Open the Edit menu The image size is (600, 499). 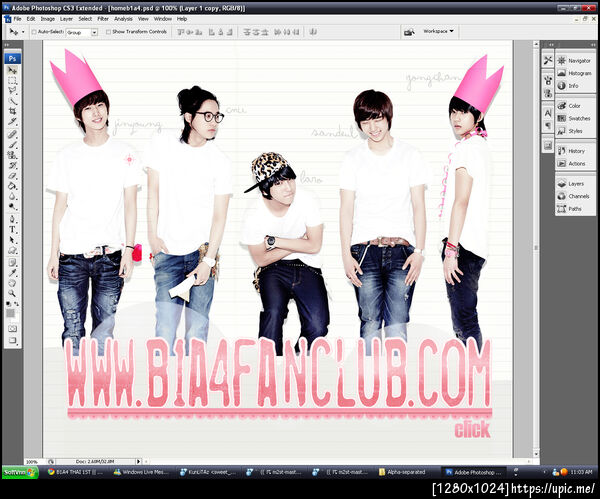(x=31, y=19)
